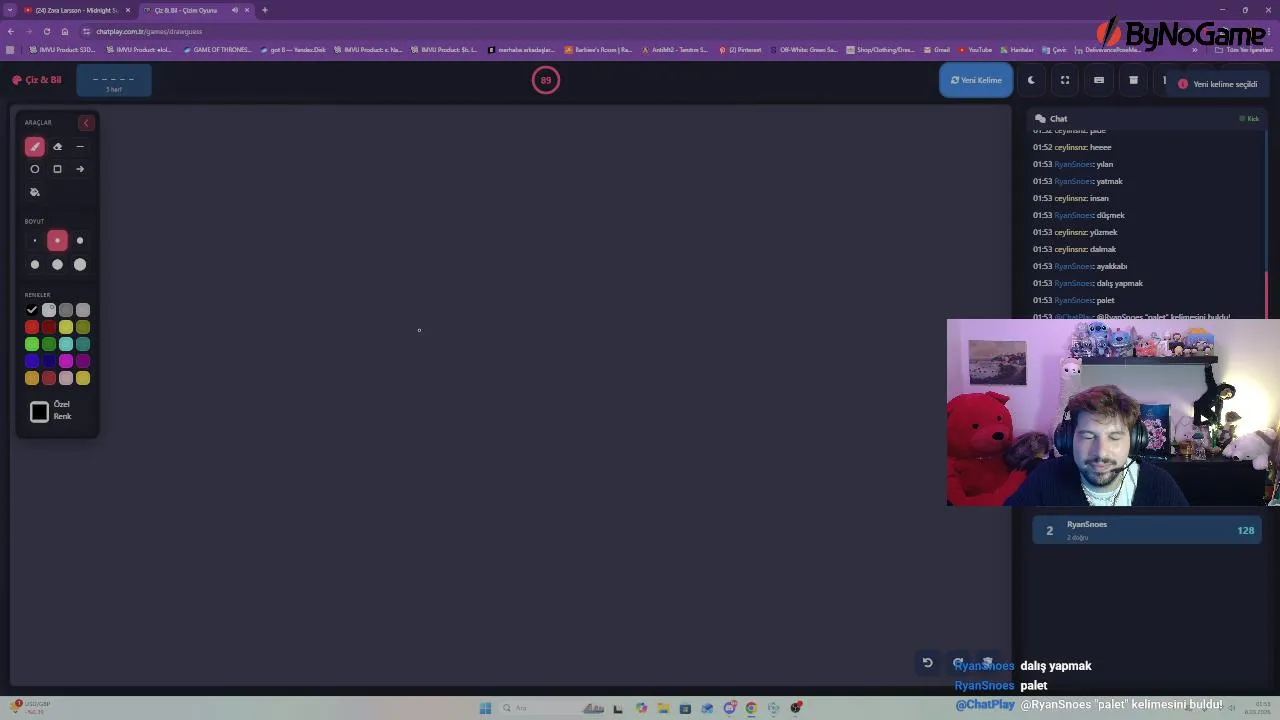This screenshot has width=1280, height=720.
Task: Click the round countdown timer
Action: point(546,80)
